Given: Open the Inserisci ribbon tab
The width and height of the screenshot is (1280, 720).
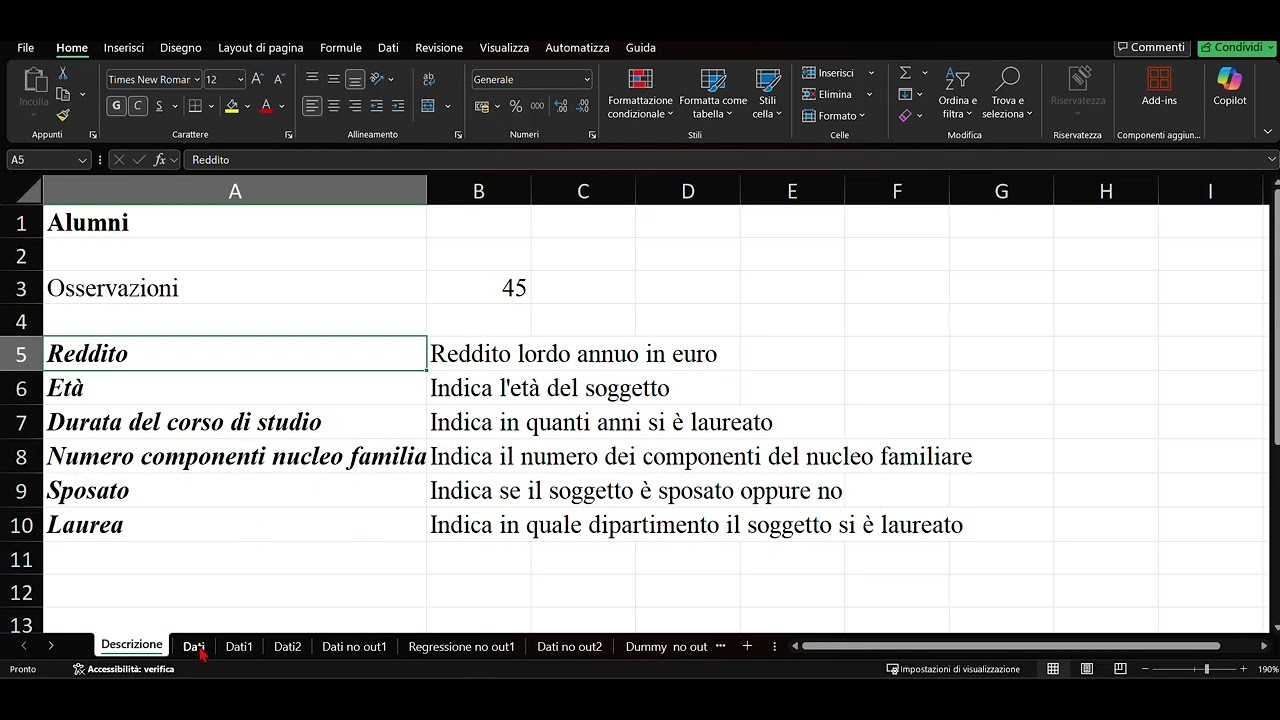Looking at the screenshot, I should [x=124, y=47].
